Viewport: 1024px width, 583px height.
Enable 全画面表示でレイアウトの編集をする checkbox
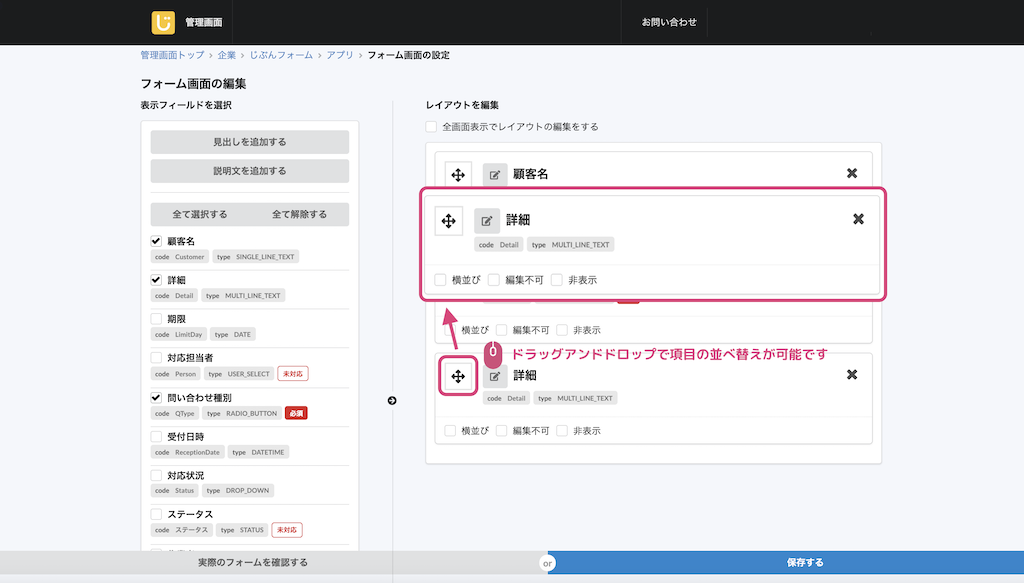click(431, 127)
